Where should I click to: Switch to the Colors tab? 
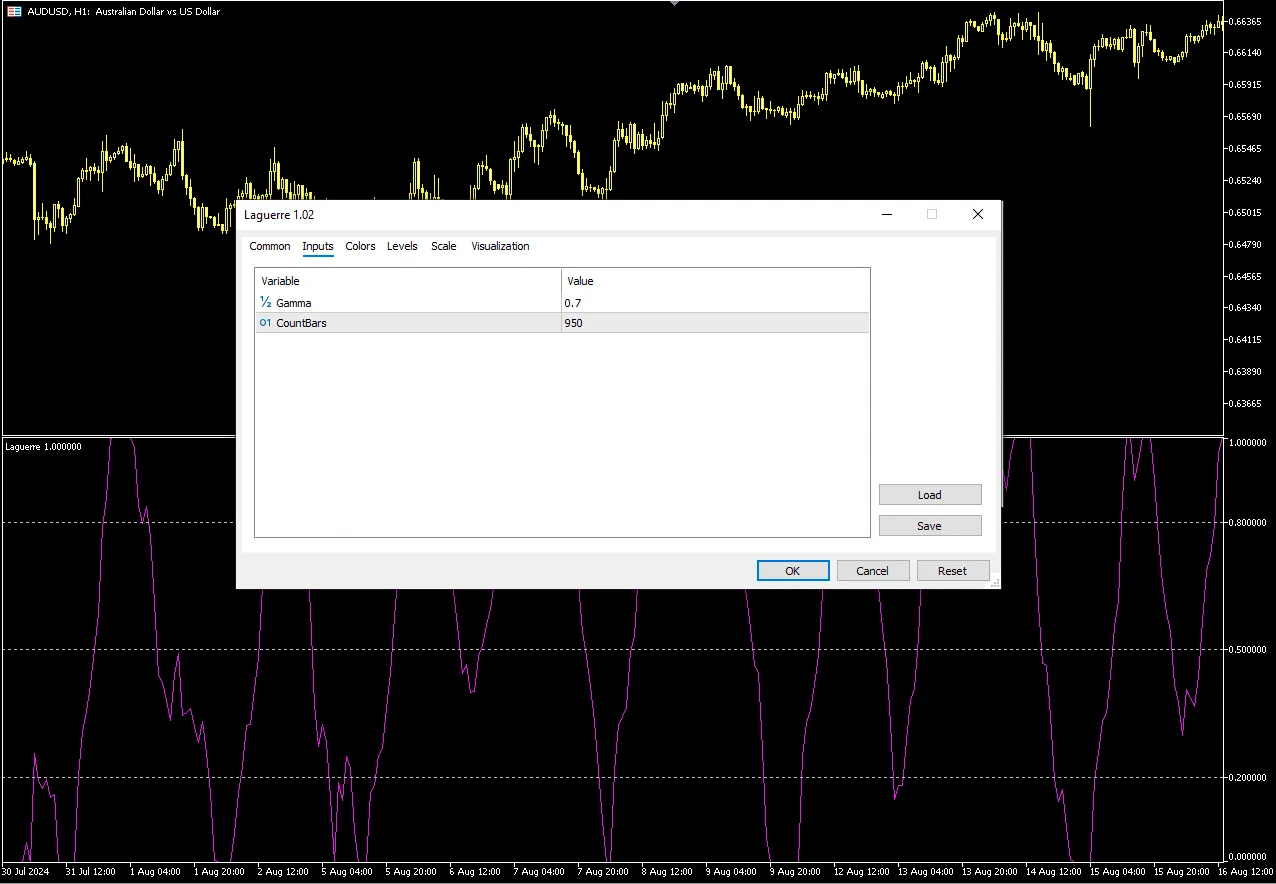click(361, 246)
